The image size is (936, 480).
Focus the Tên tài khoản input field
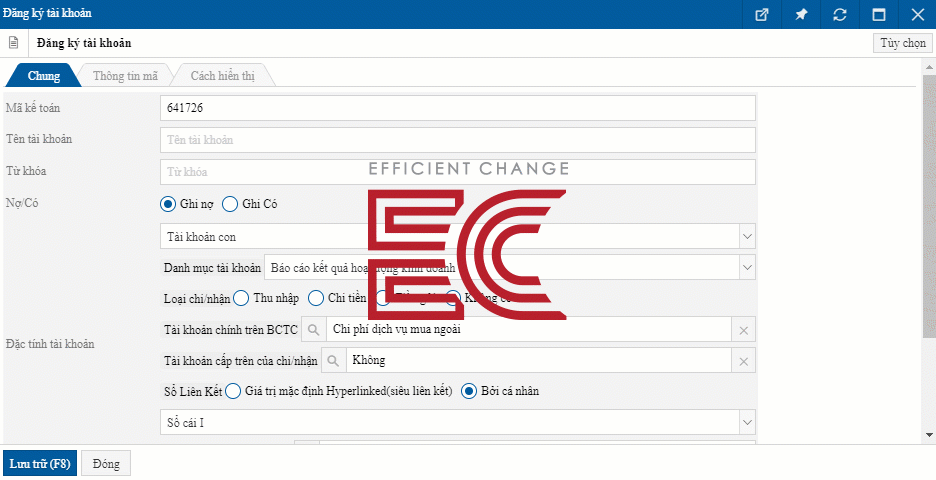tap(458, 140)
